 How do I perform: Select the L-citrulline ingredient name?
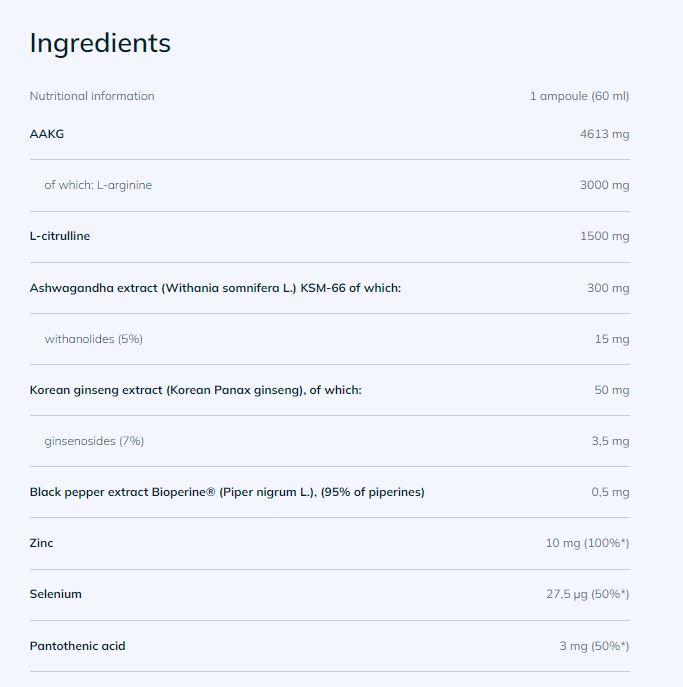click(60, 236)
